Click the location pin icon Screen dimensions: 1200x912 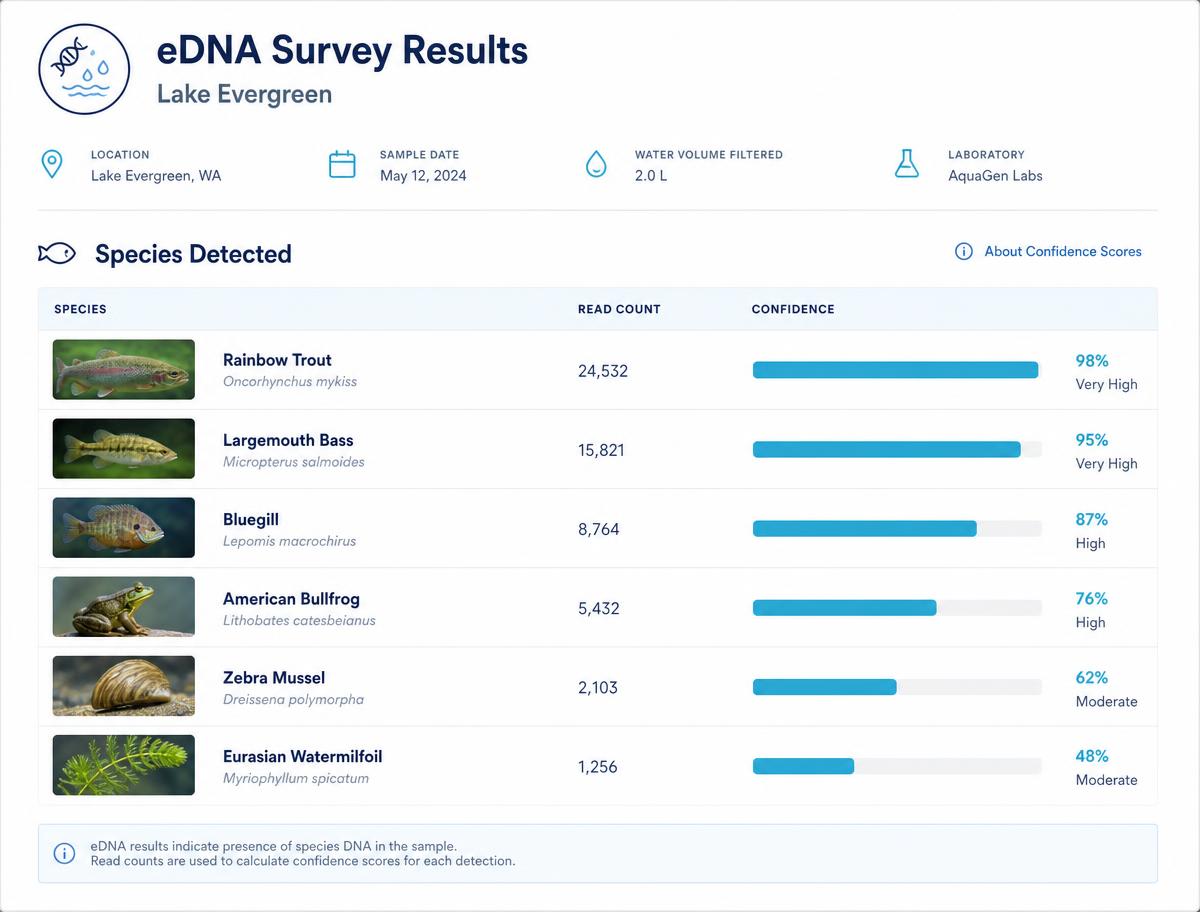(x=51, y=164)
